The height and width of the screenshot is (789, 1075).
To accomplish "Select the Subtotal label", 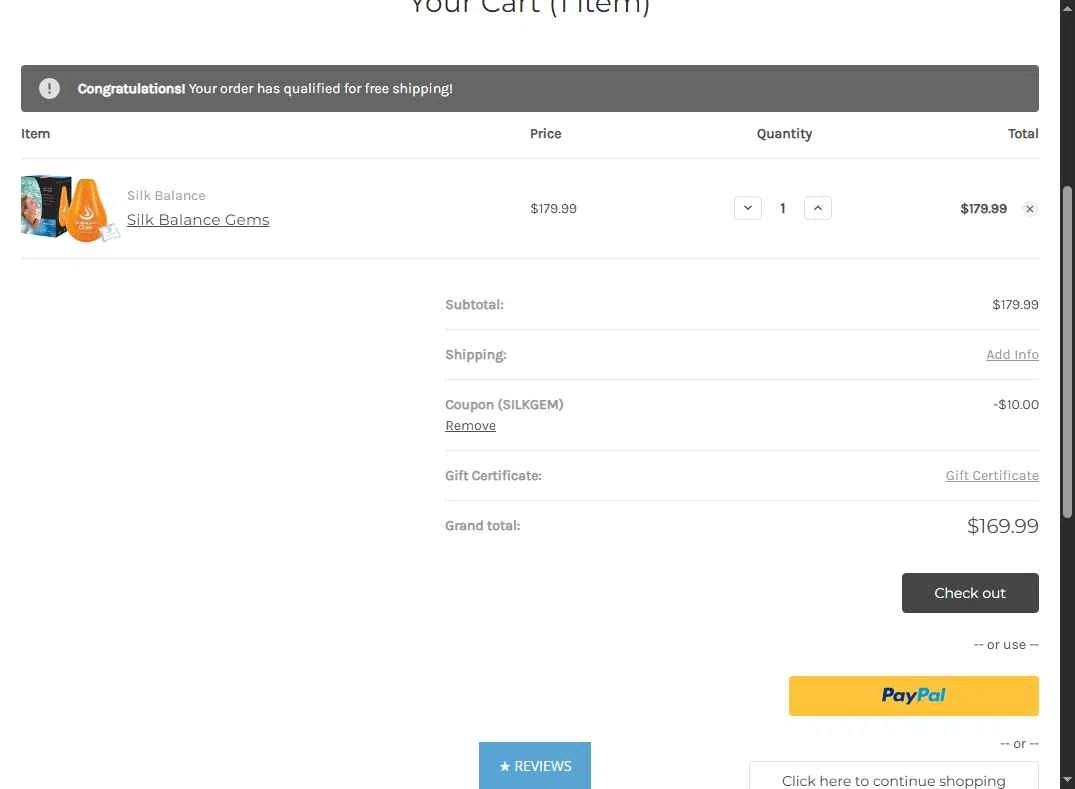I will (x=474, y=304).
